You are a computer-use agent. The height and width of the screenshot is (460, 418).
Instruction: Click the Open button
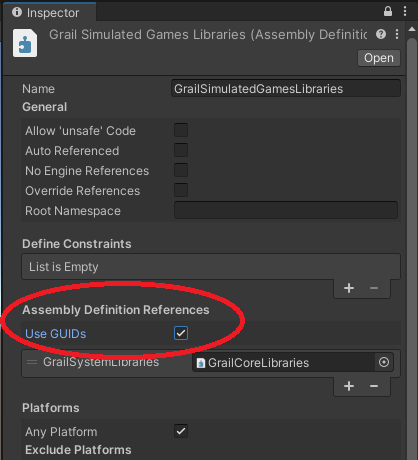[379, 58]
